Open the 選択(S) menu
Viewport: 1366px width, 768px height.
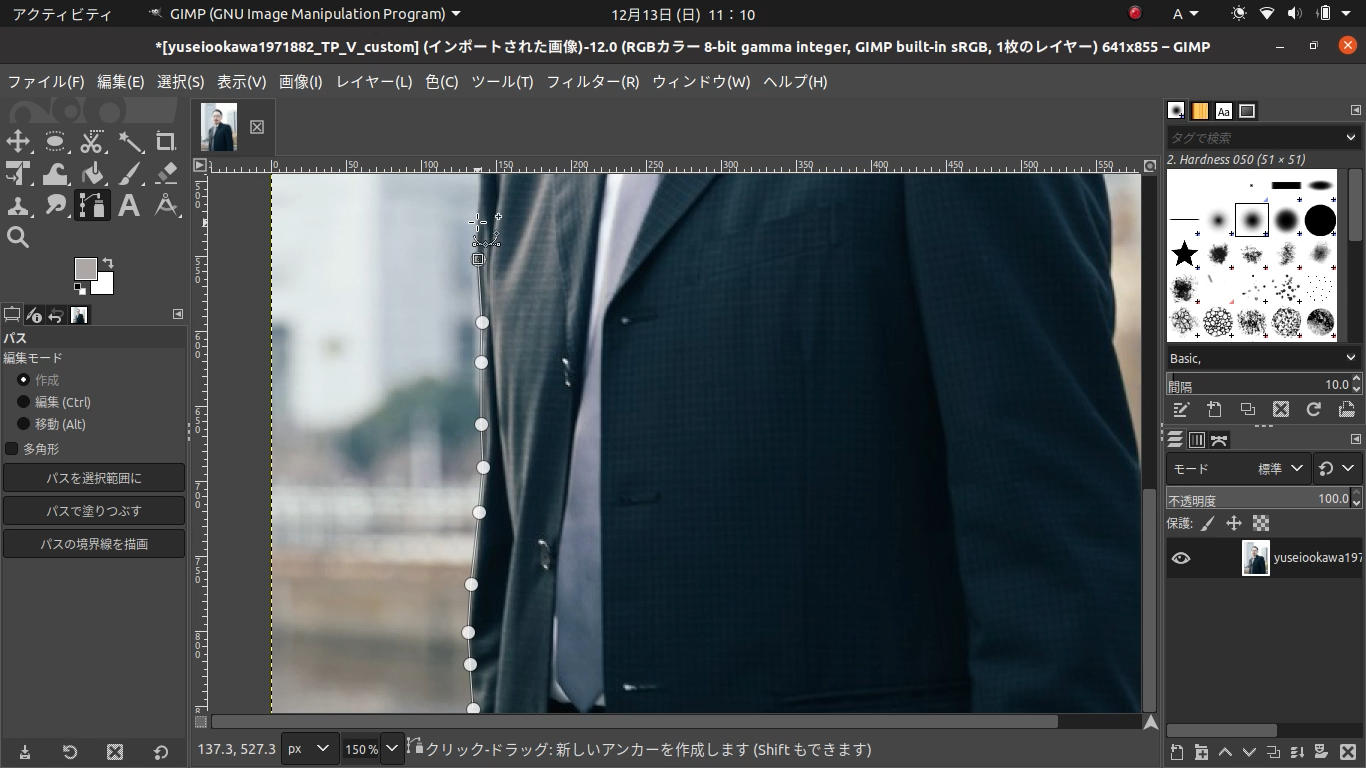click(x=180, y=82)
